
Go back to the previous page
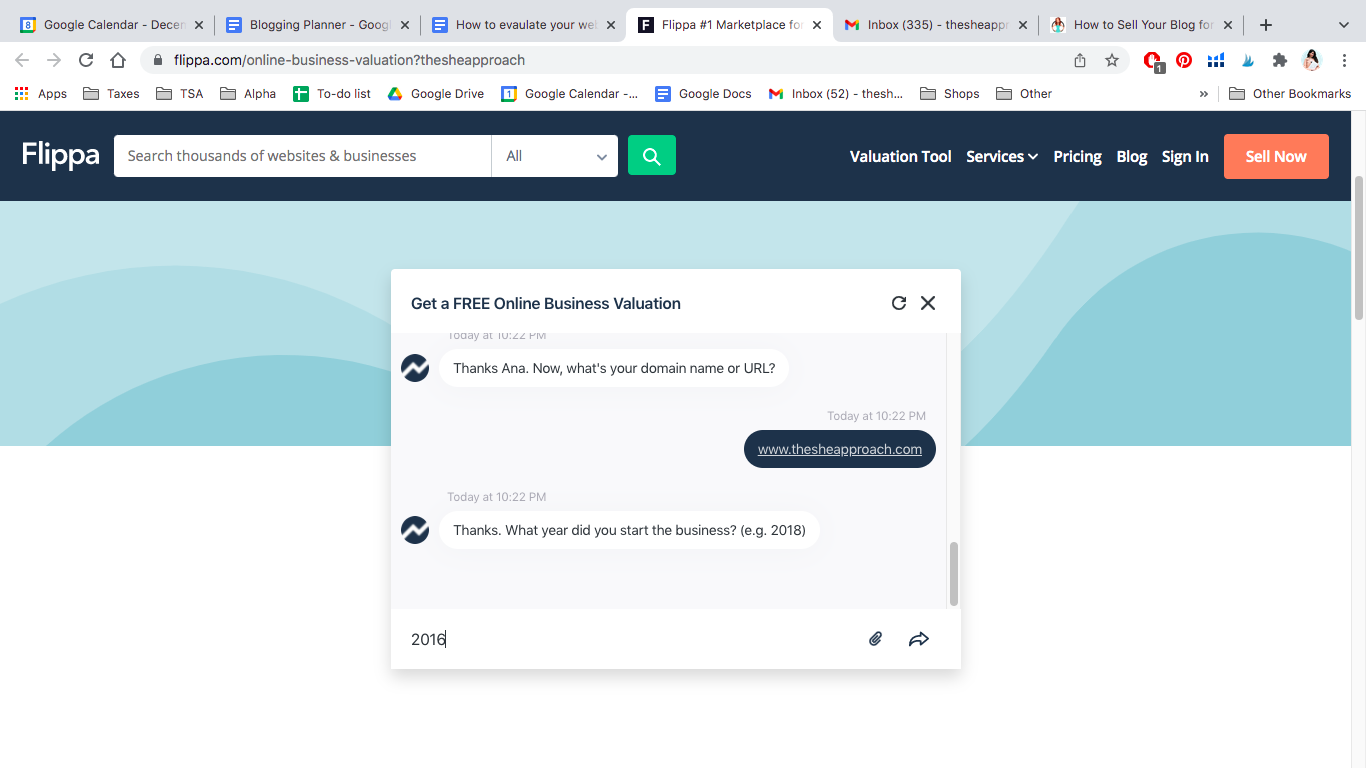tap(22, 60)
